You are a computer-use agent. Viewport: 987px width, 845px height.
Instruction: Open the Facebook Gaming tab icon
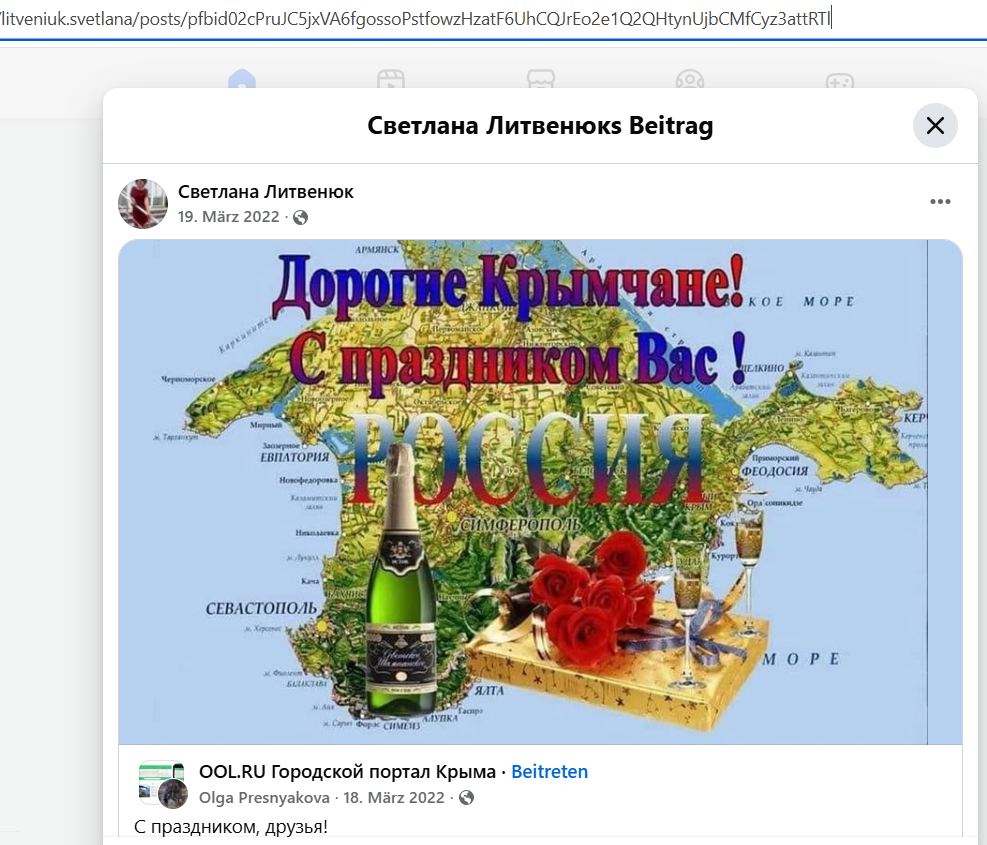[840, 81]
